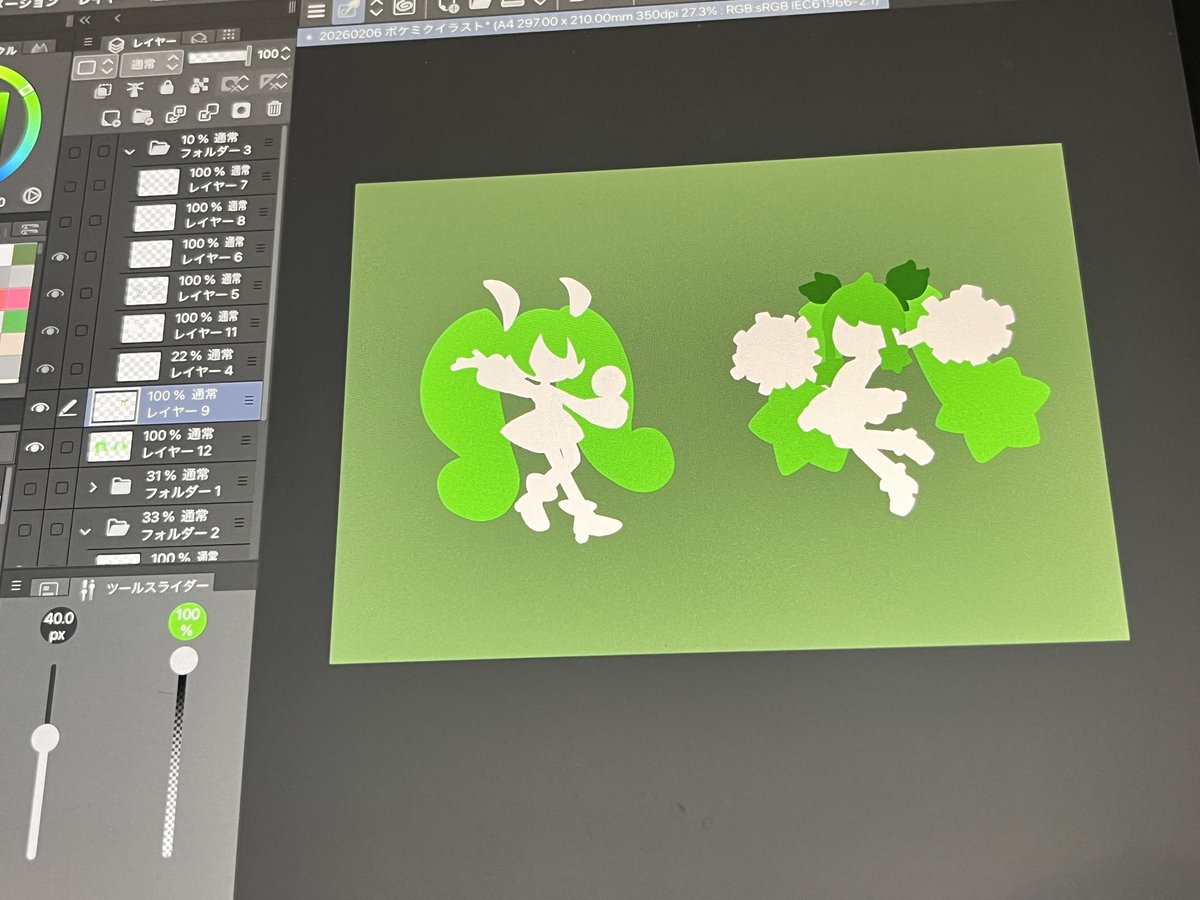This screenshot has width=1200, height=900.
Task: Open command bar hamburger menu
Action: (x=316, y=11)
